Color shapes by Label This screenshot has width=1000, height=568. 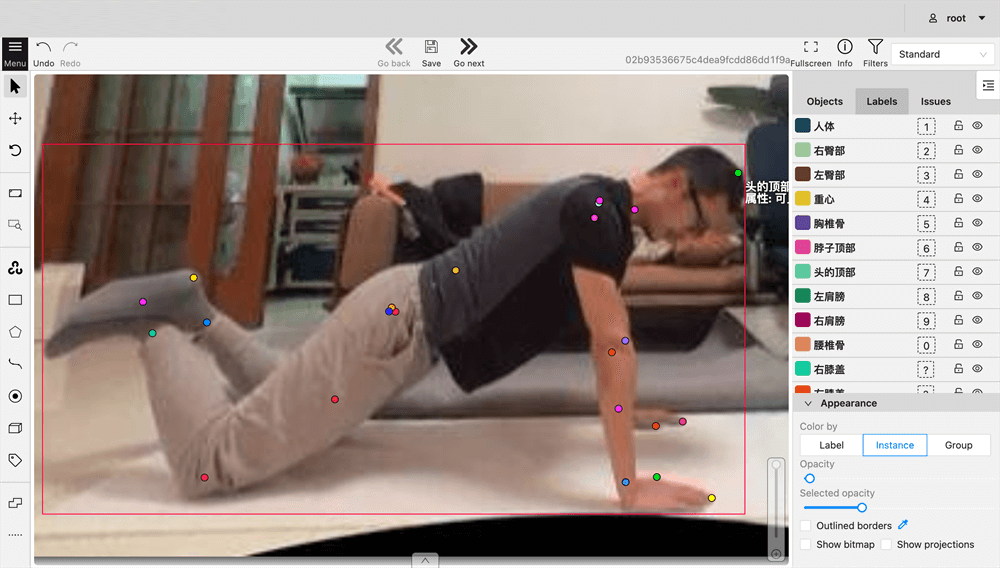831,445
